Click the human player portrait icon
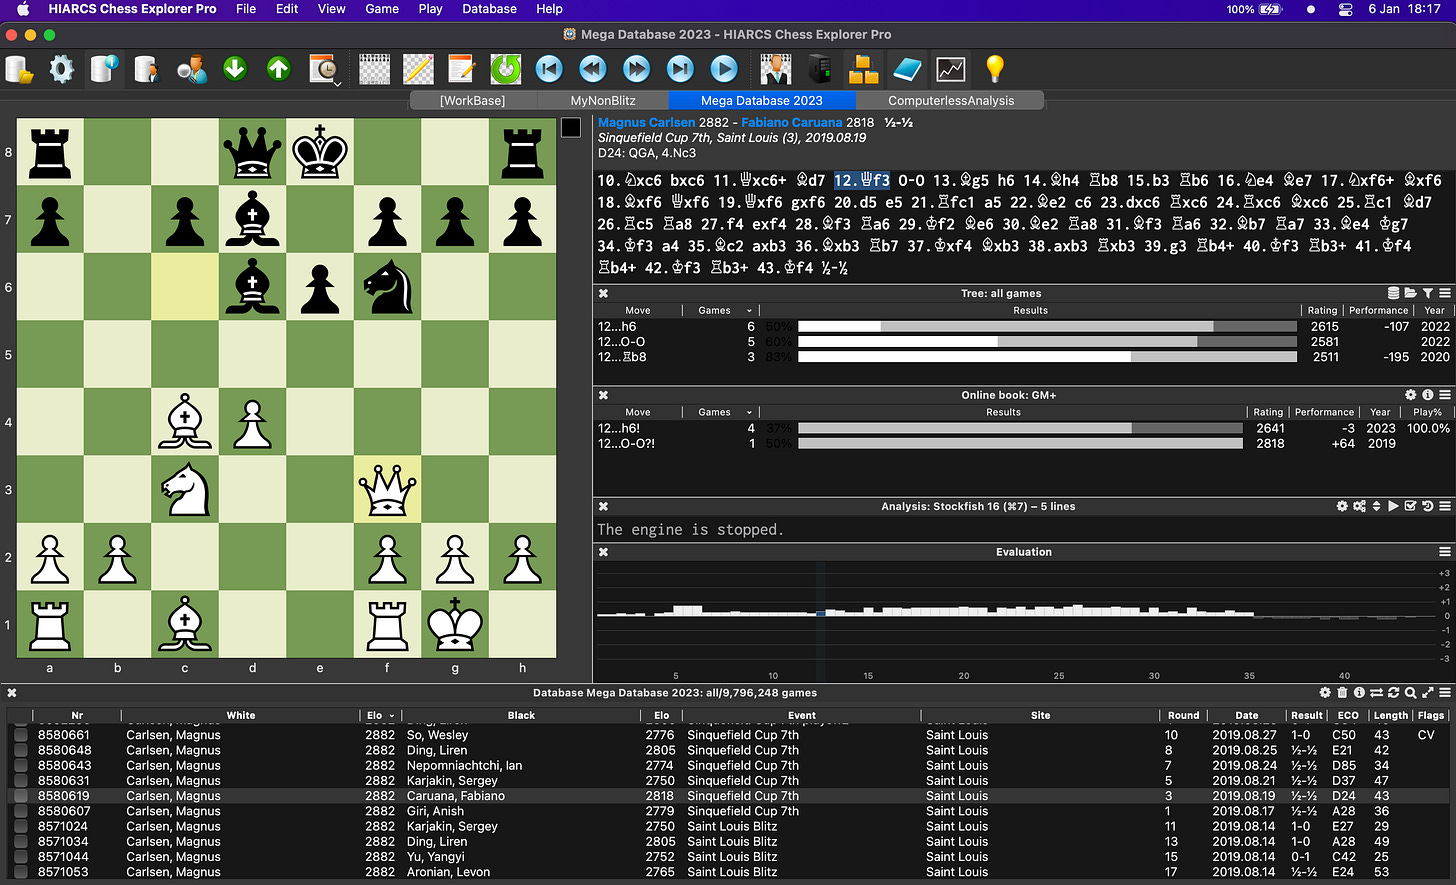The image size is (1456, 885). [776, 69]
